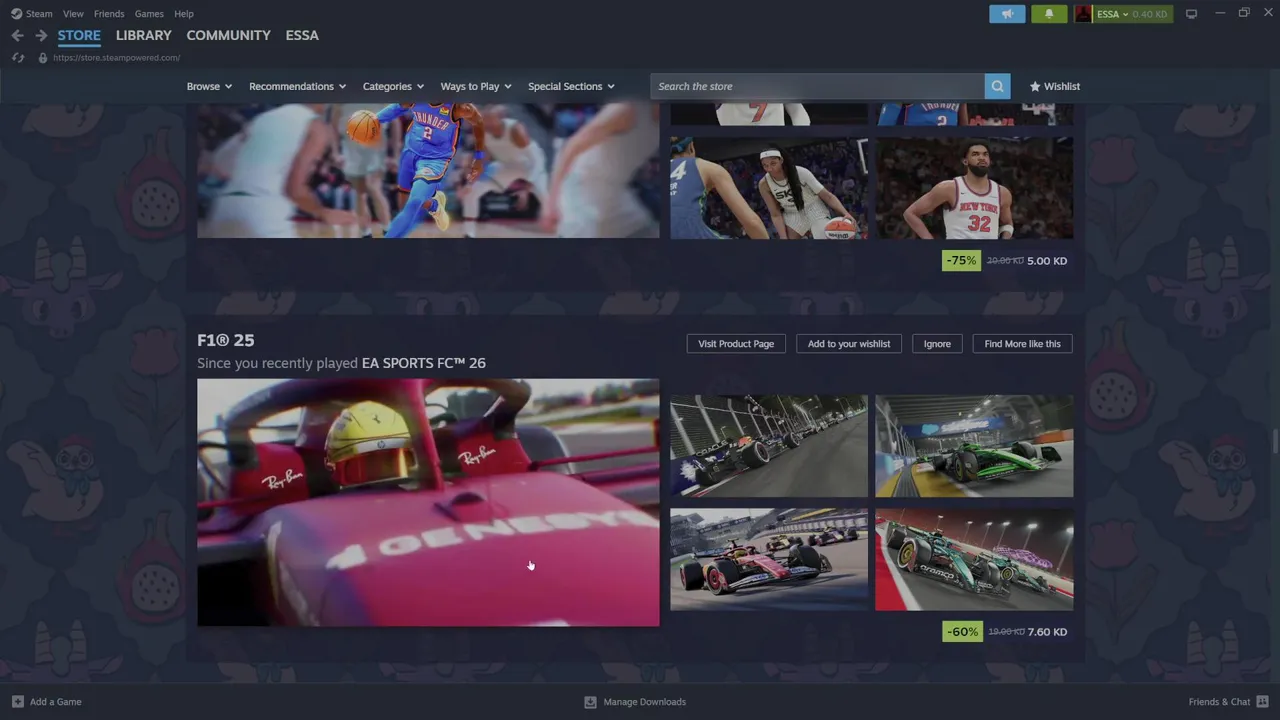Viewport: 1280px width, 720px height.
Task: Click Visit Product Page for F1 25
Action: [x=736, y=344]
